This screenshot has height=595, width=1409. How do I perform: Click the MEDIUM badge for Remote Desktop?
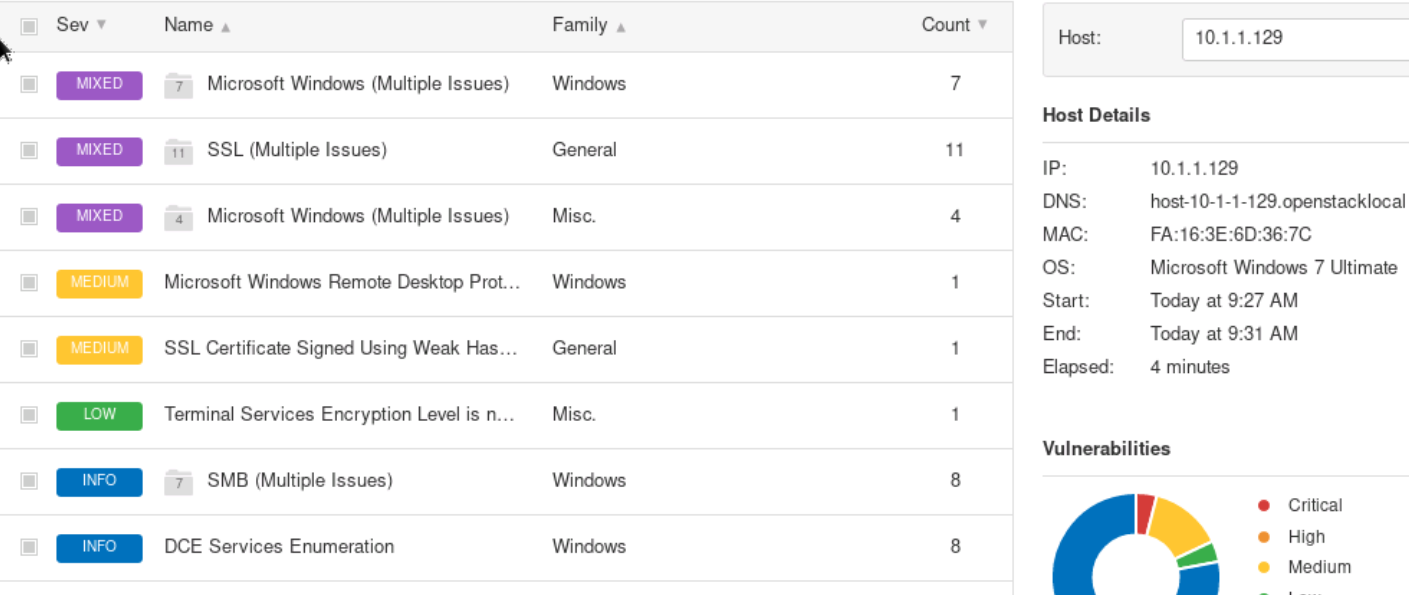[x=99, y=282]
